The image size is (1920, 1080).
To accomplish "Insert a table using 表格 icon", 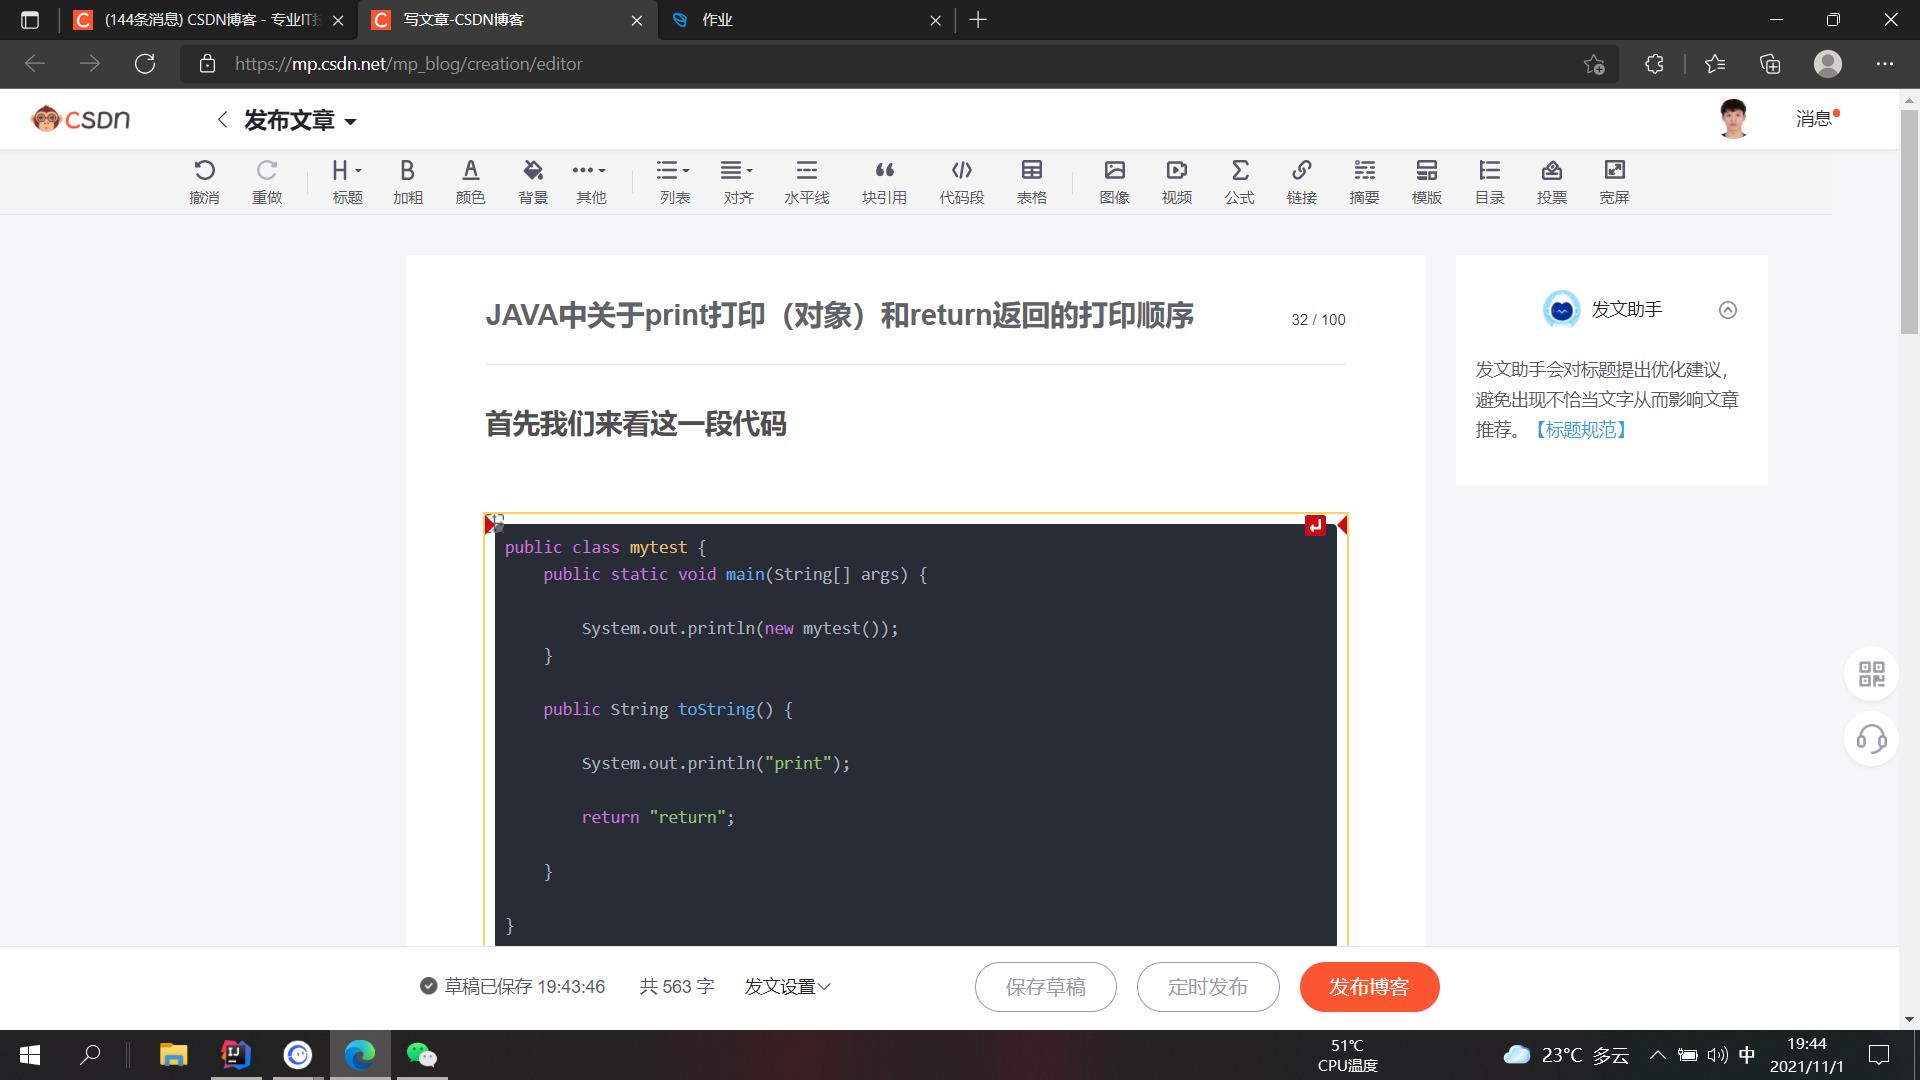I will point(1031,181).
